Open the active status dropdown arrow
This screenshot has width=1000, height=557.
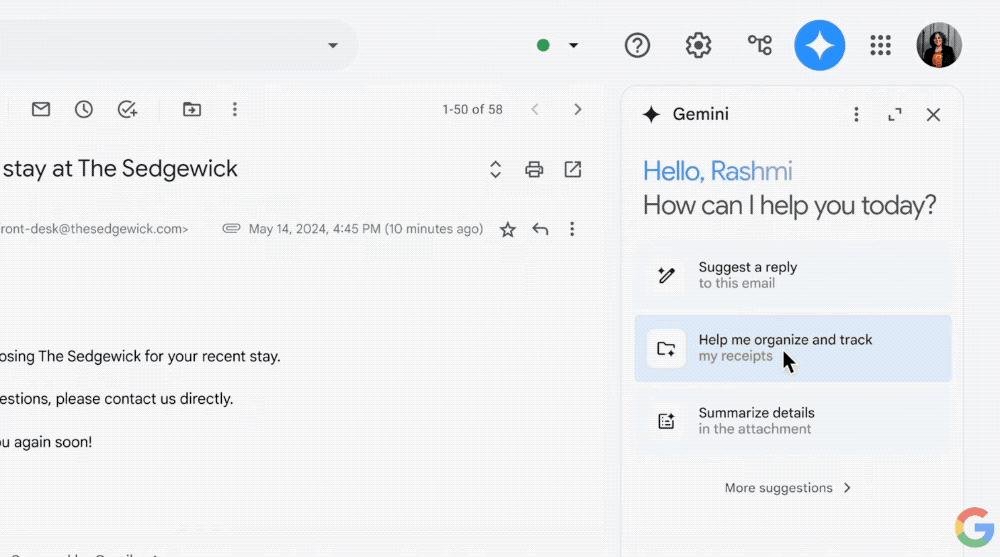point(573,45)
